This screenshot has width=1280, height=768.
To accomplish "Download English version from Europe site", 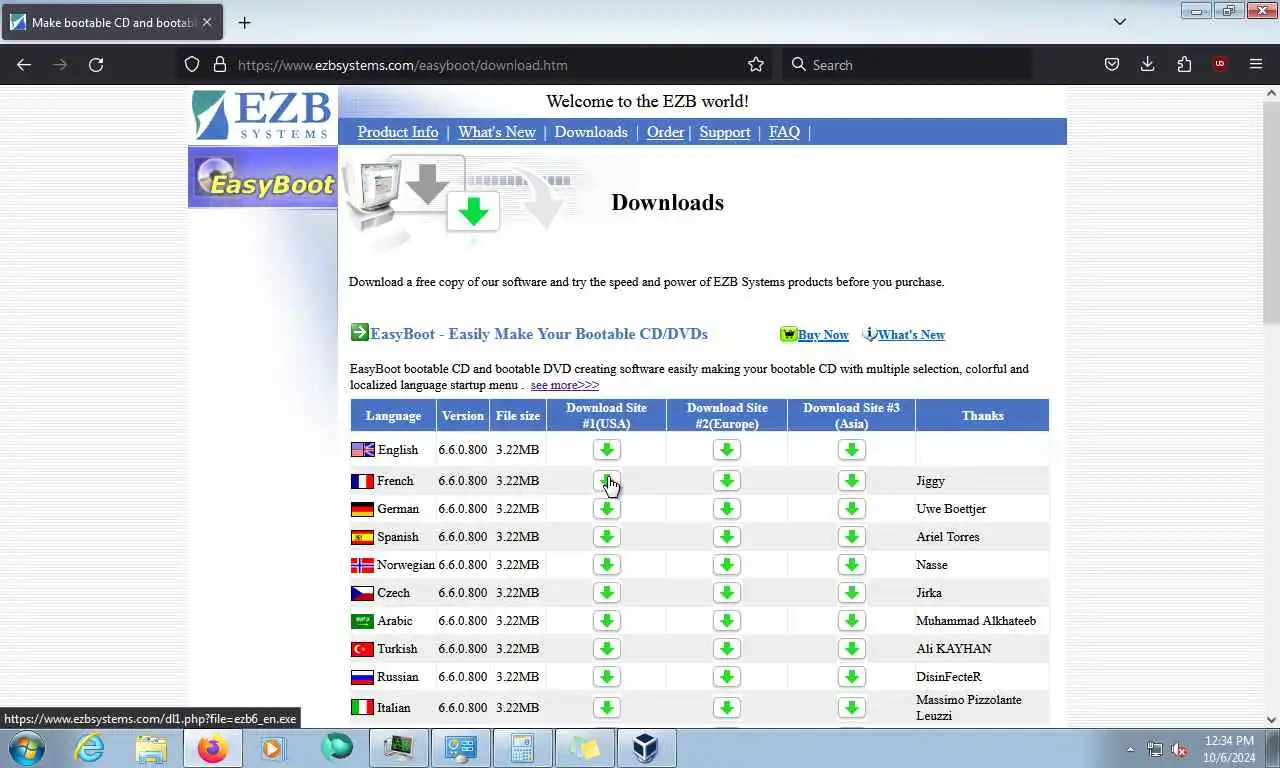I will 727,450.
